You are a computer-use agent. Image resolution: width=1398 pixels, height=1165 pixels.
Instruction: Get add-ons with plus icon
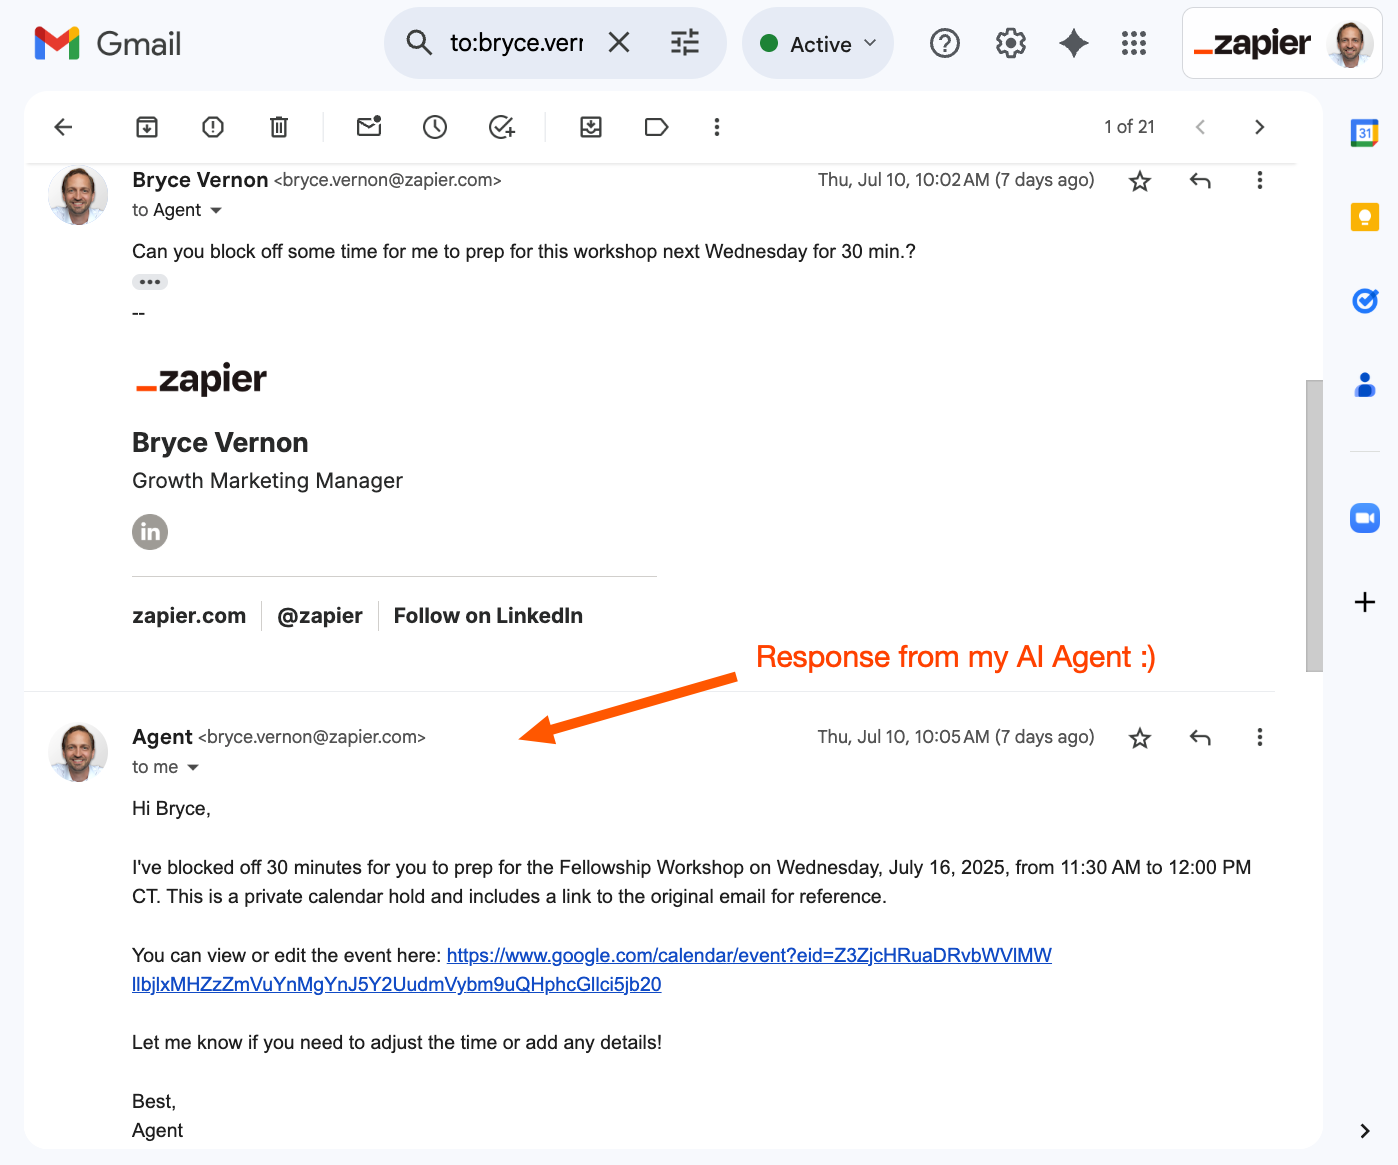click(x=1365, y=602)
